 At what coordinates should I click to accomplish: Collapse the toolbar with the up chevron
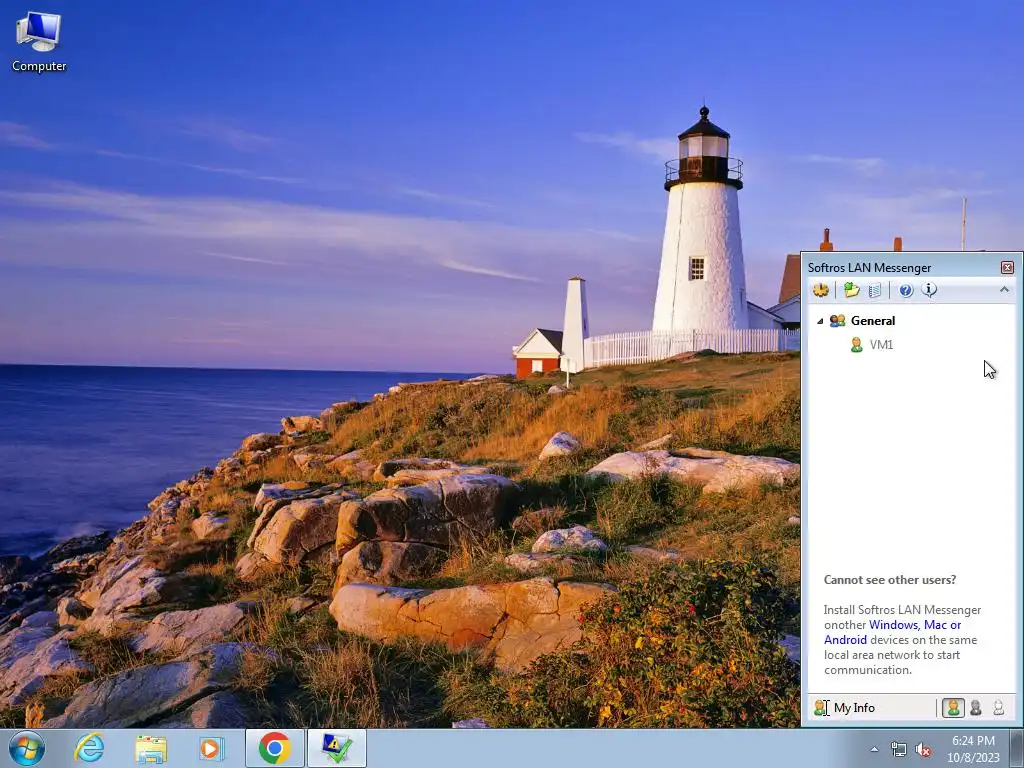pos(1004,289)
